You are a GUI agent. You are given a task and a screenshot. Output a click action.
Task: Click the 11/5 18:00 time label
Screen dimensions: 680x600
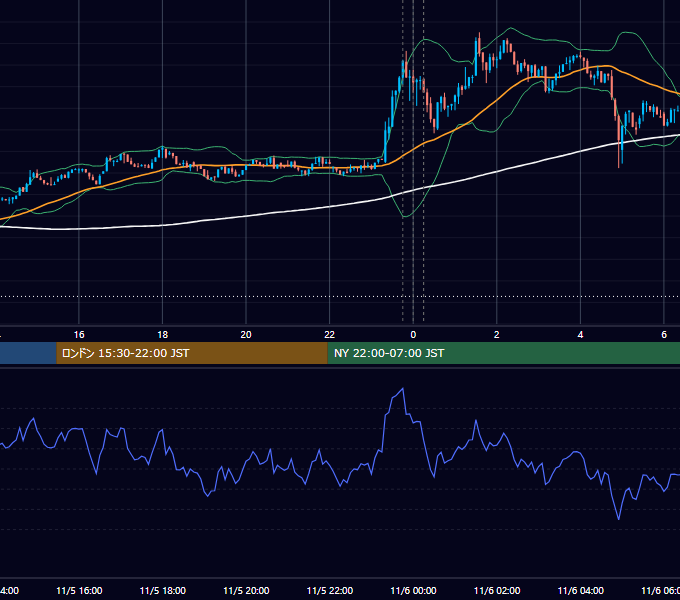tap(163, 590)
